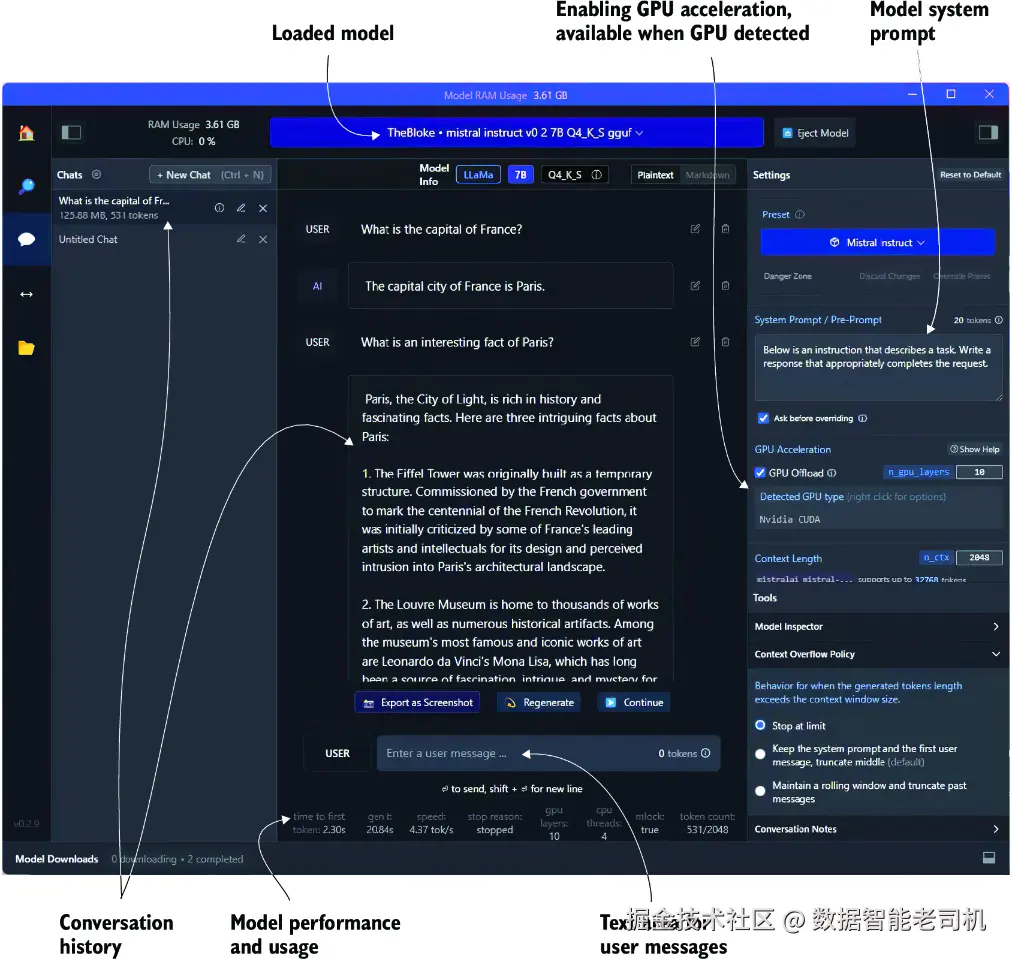Click the Nvidia CUDA detected GPU type text
The width and height of the screenshot is (1012, 959).
[x=789, y=520]
